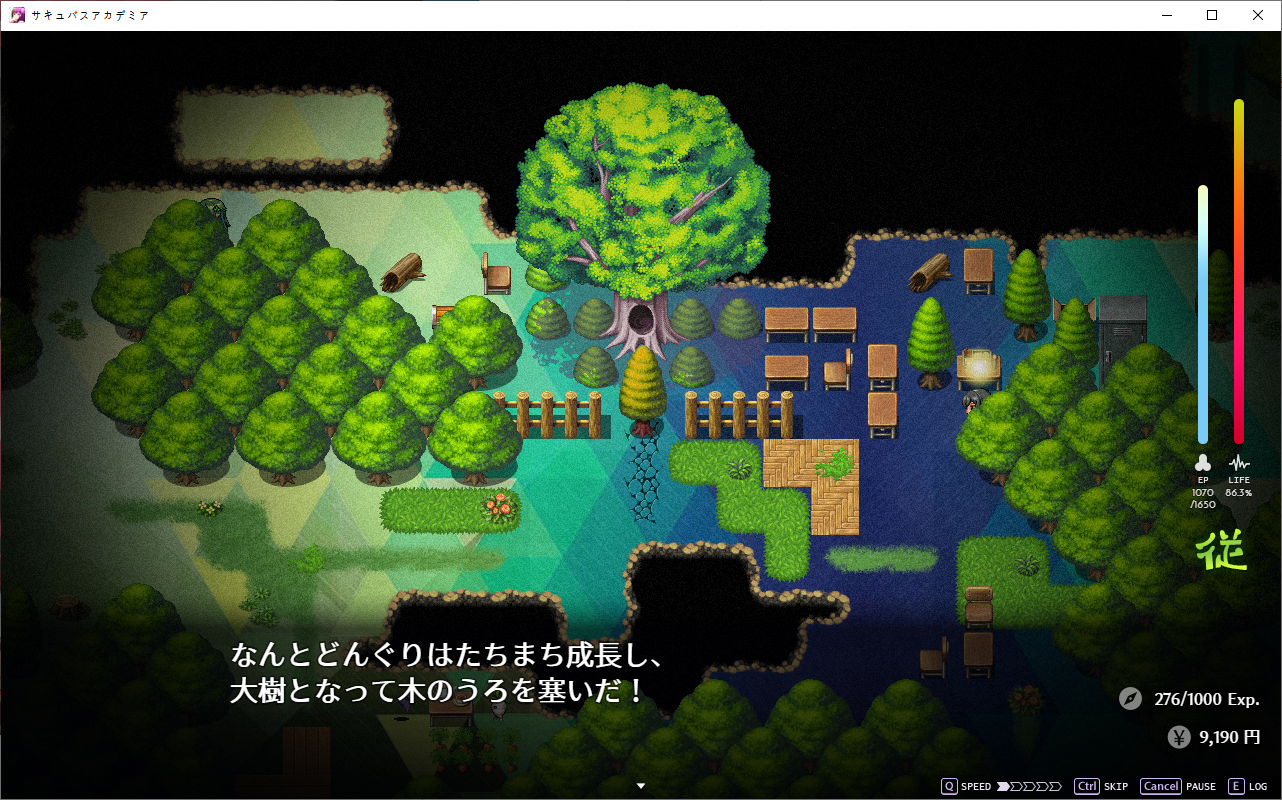The height and width of the screenshot is (800, 1282).
Task: Click the SKIP label text
Action: [1116, 787]
